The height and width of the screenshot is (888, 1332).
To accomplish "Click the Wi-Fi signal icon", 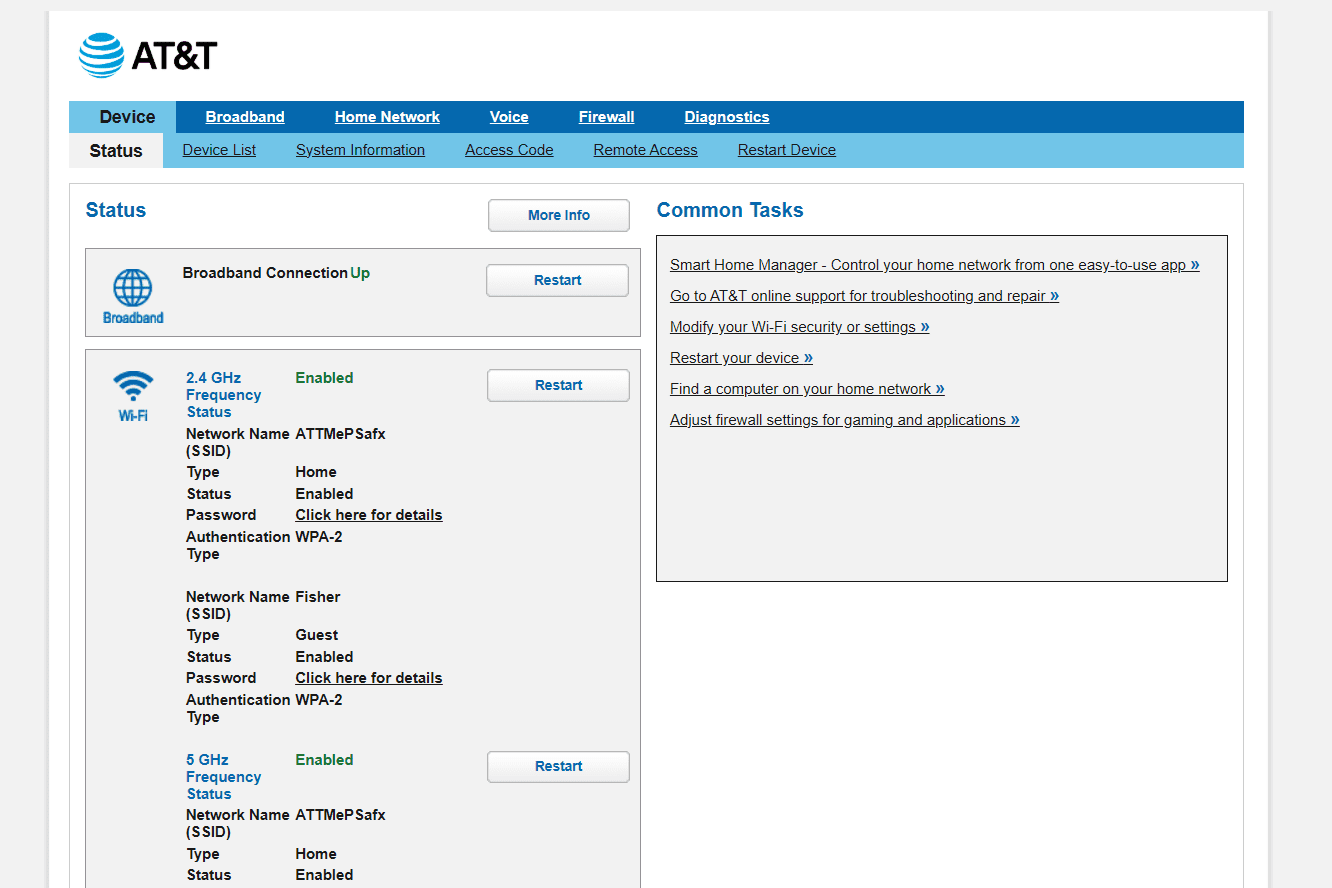I will pyautogui.click(x=133, y=386).
